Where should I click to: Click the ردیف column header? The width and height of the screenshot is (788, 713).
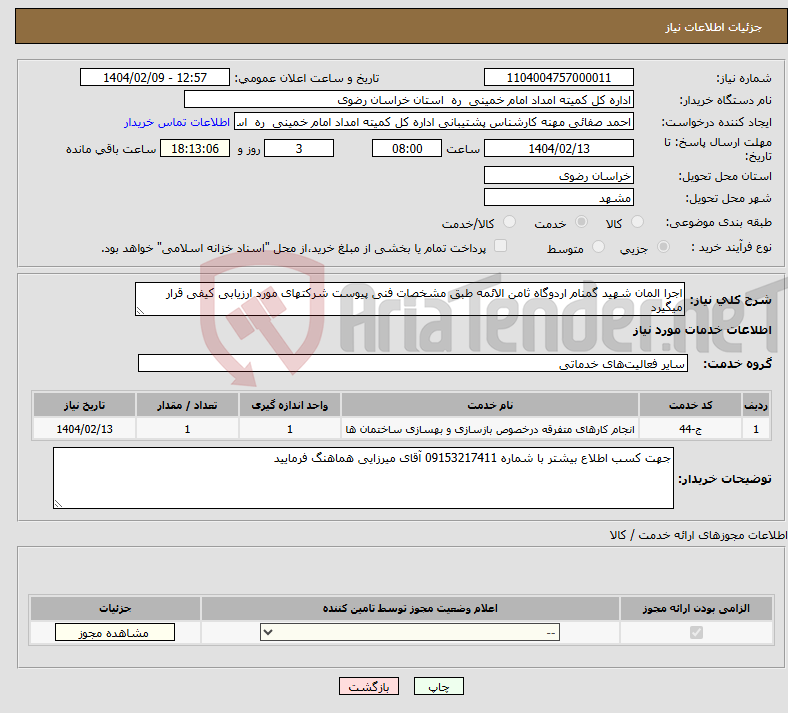tap(756, 405)
